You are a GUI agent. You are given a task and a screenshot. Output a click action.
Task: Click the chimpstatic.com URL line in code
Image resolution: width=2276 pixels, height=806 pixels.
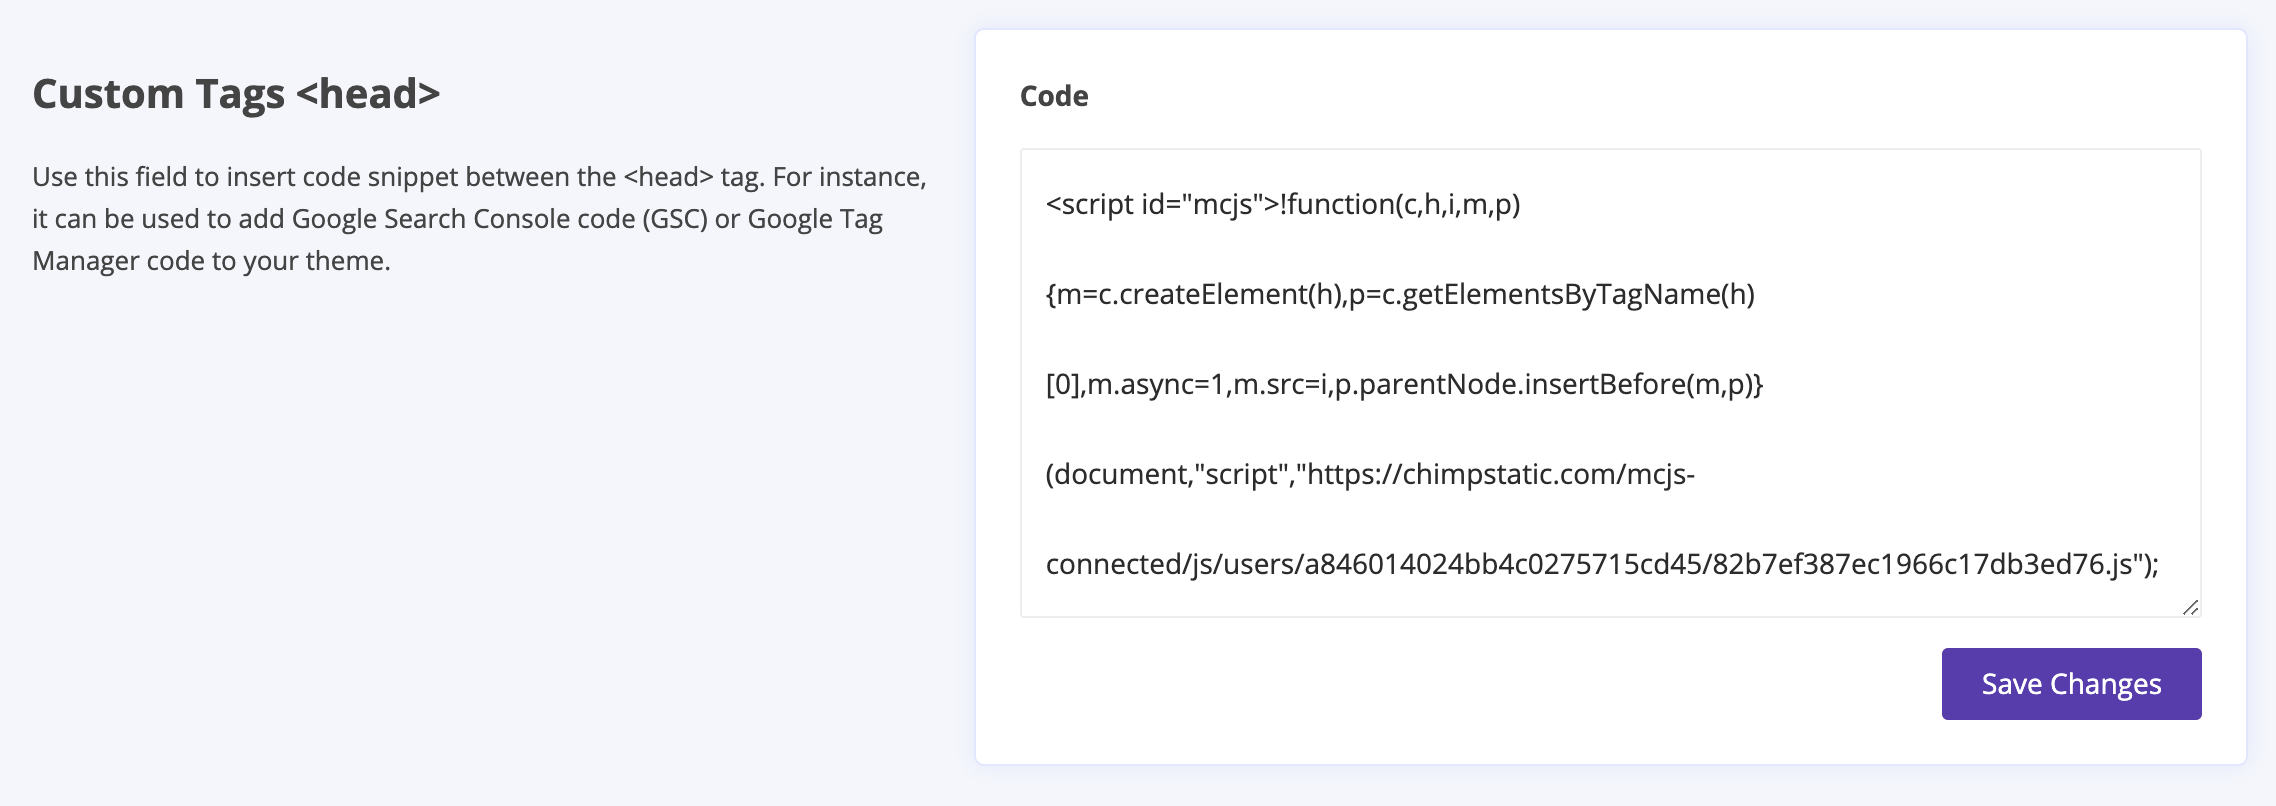[x=1370, y=474]
